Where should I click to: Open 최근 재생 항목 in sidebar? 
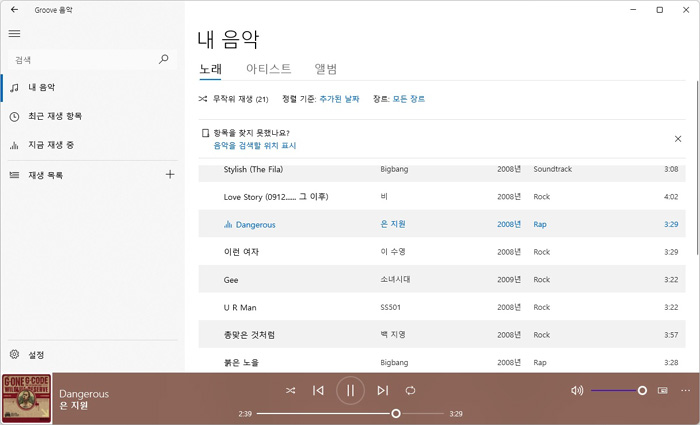pos(92,116)
